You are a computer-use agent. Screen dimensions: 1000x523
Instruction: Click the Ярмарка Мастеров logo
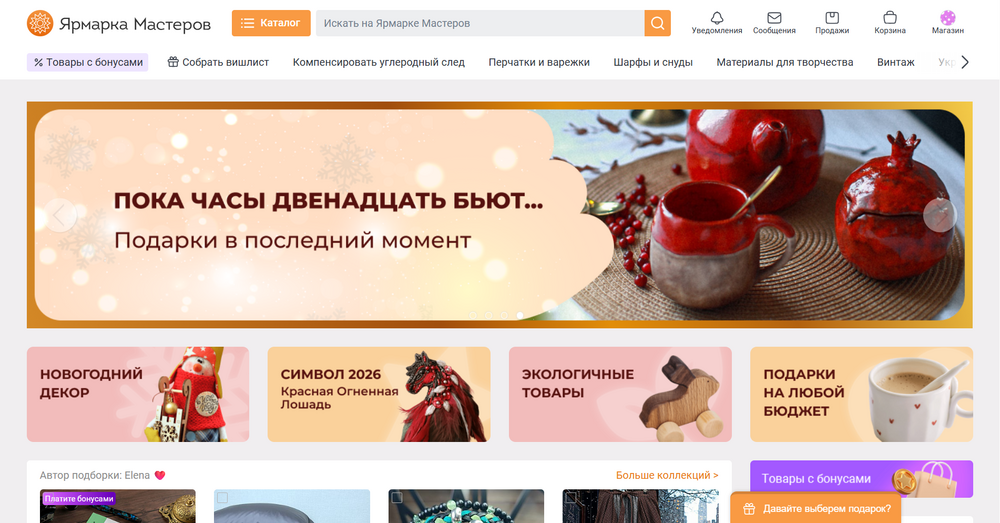pos(119,24)
